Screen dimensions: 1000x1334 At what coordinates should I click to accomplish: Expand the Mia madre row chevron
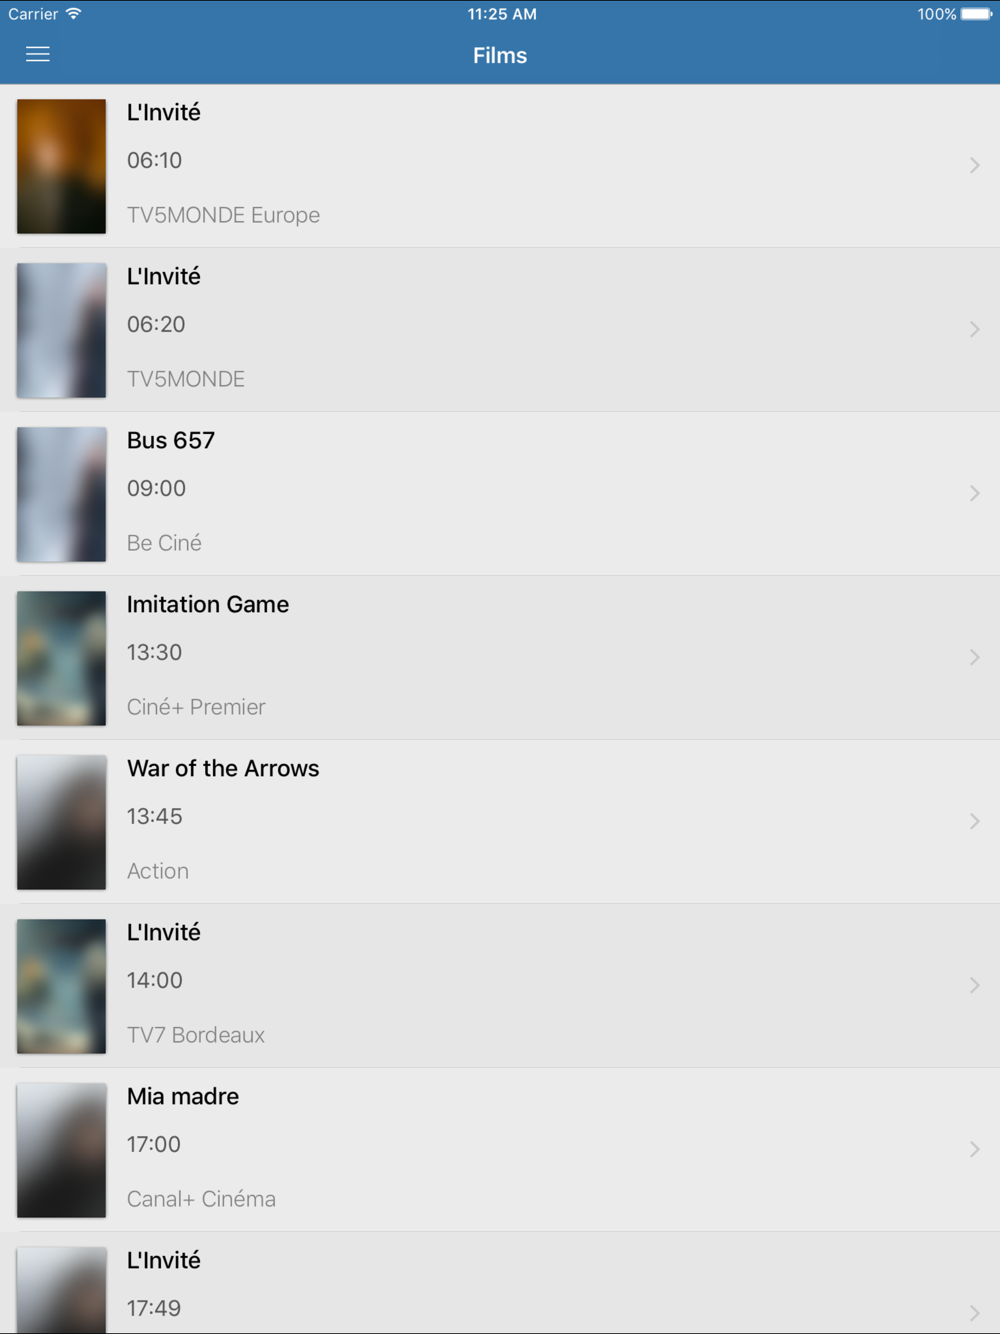[974, 1149]
